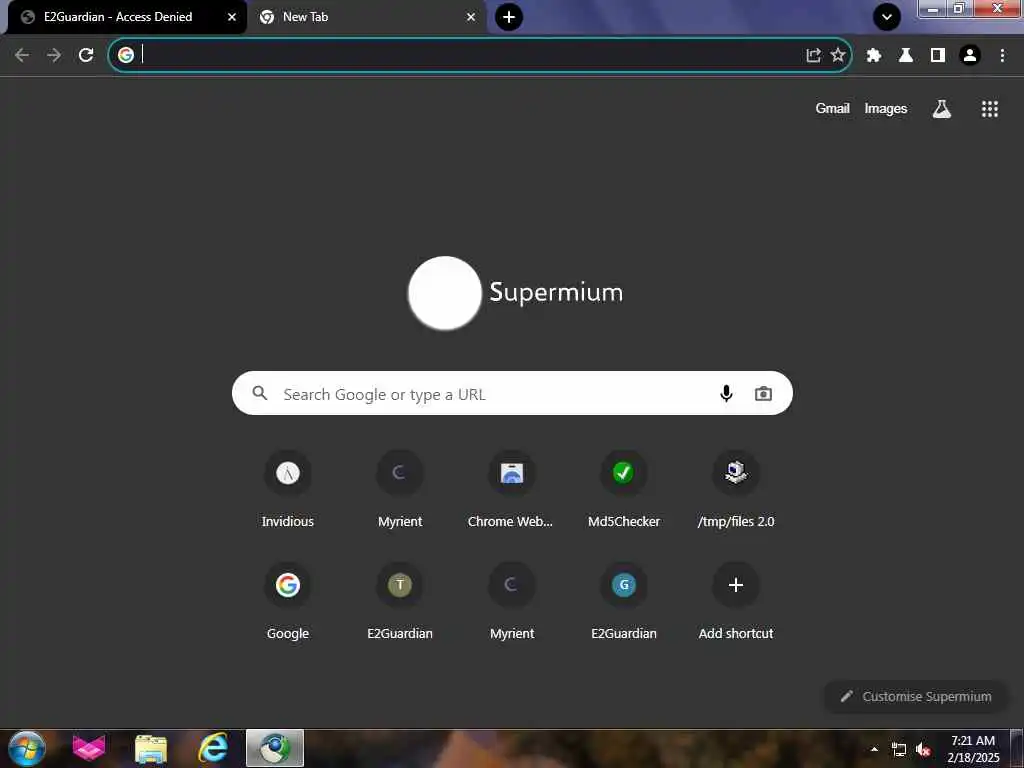Add shortcut with the plus tile
Viewport: 1024px width, 768px height.
[736, 601]
